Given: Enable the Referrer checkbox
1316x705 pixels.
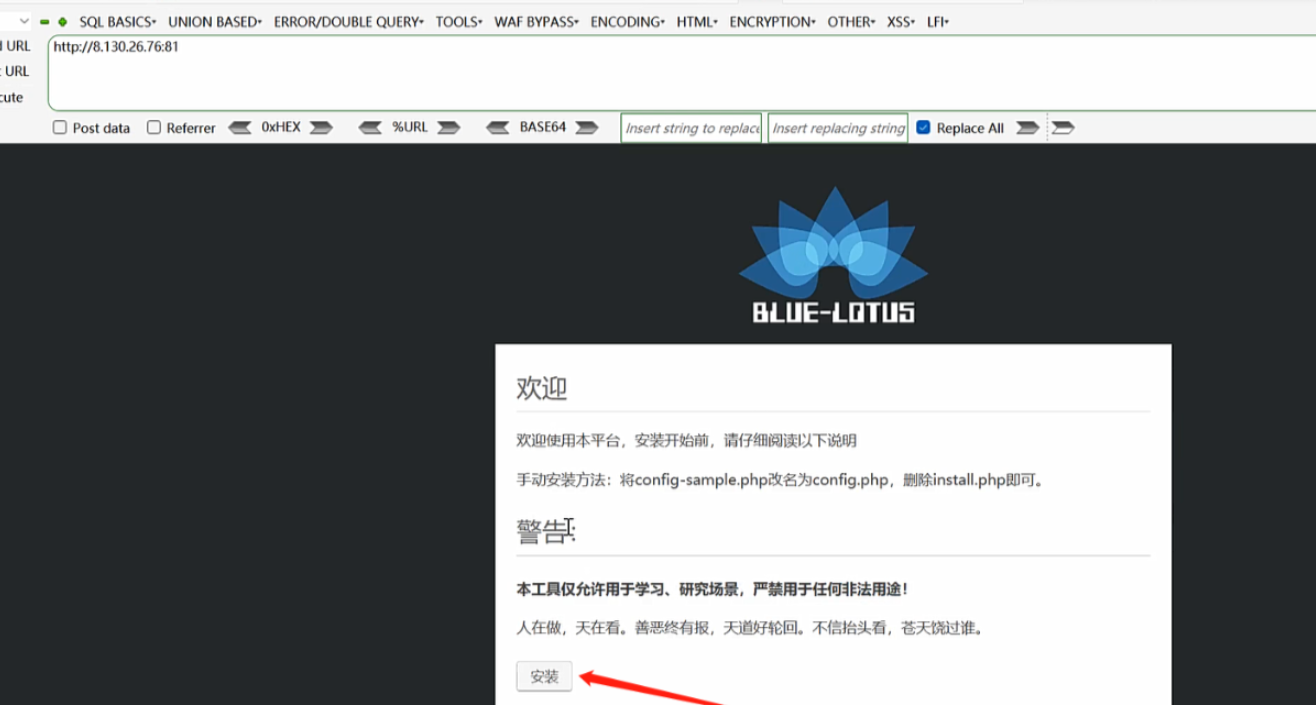Looking at the screenshot, I should click(154, 127).
